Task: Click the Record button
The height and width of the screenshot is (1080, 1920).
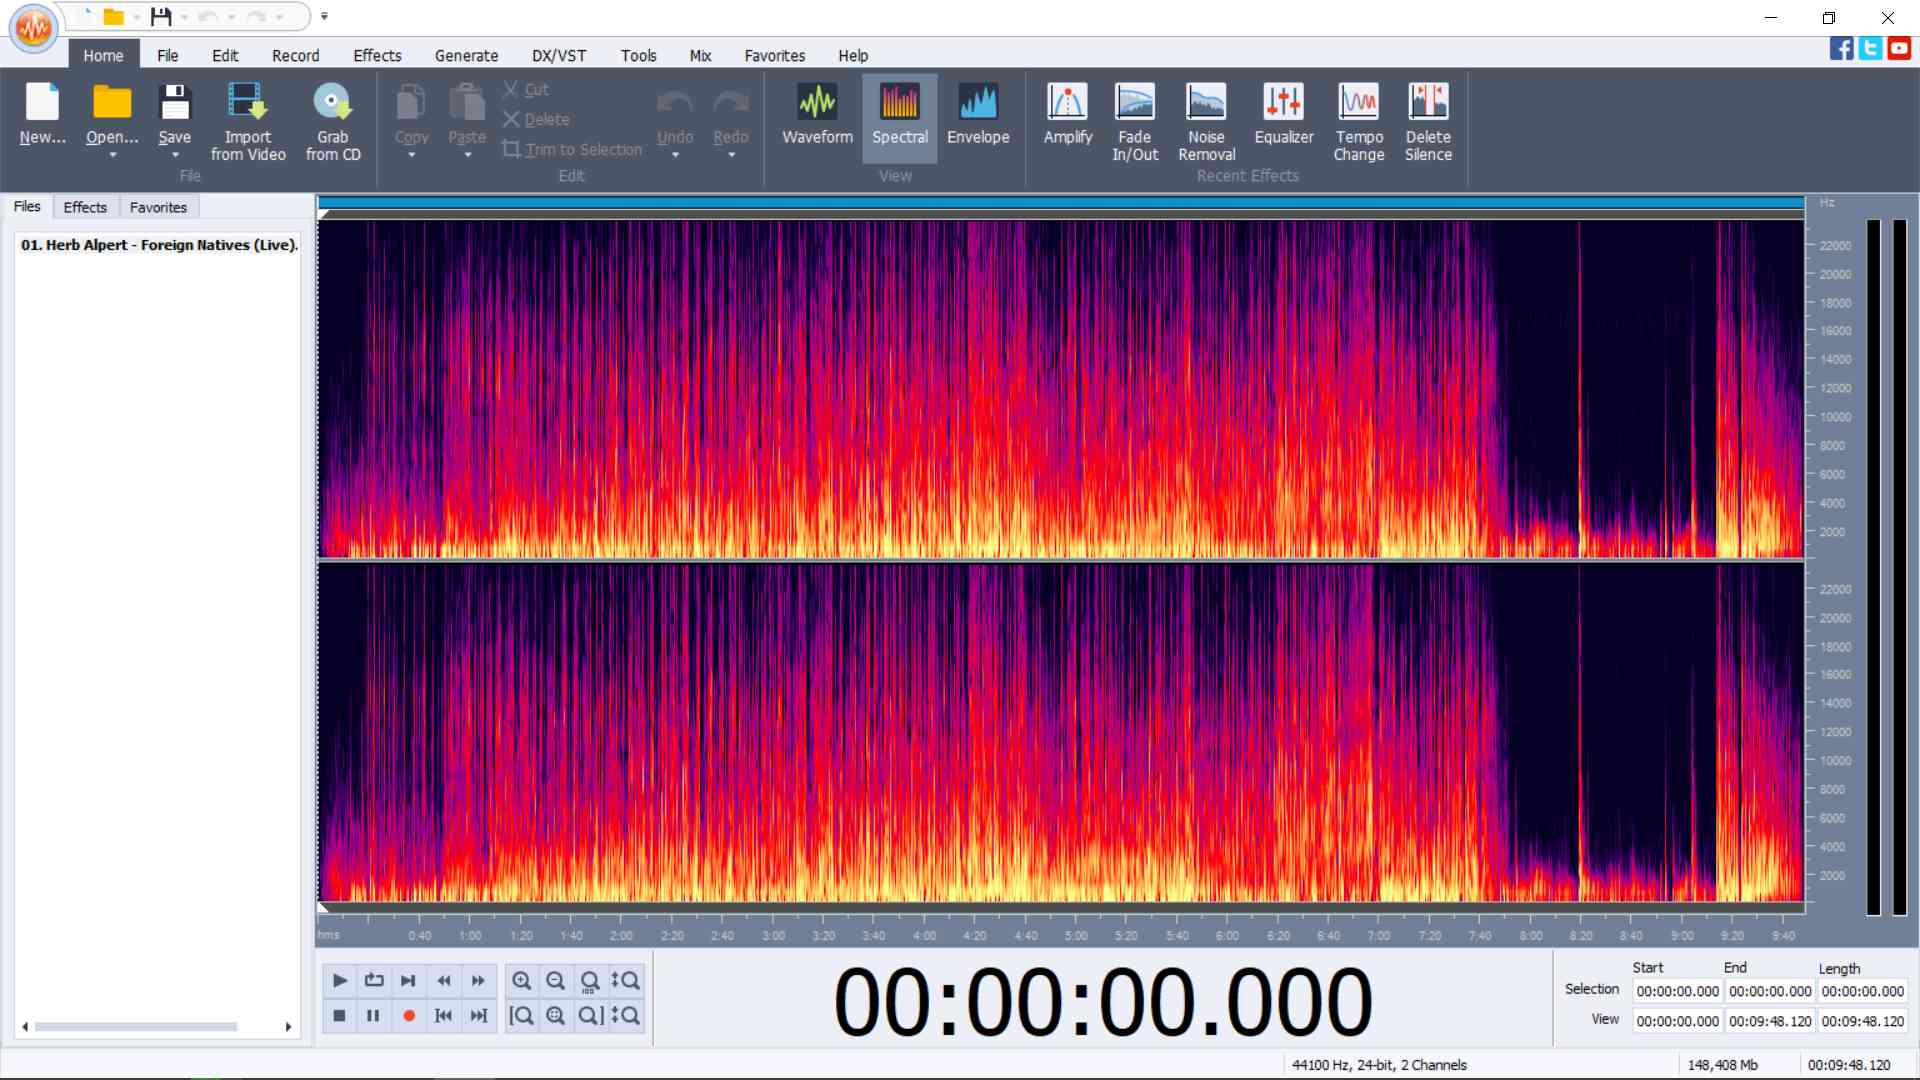Action: tap(408, 1016)
